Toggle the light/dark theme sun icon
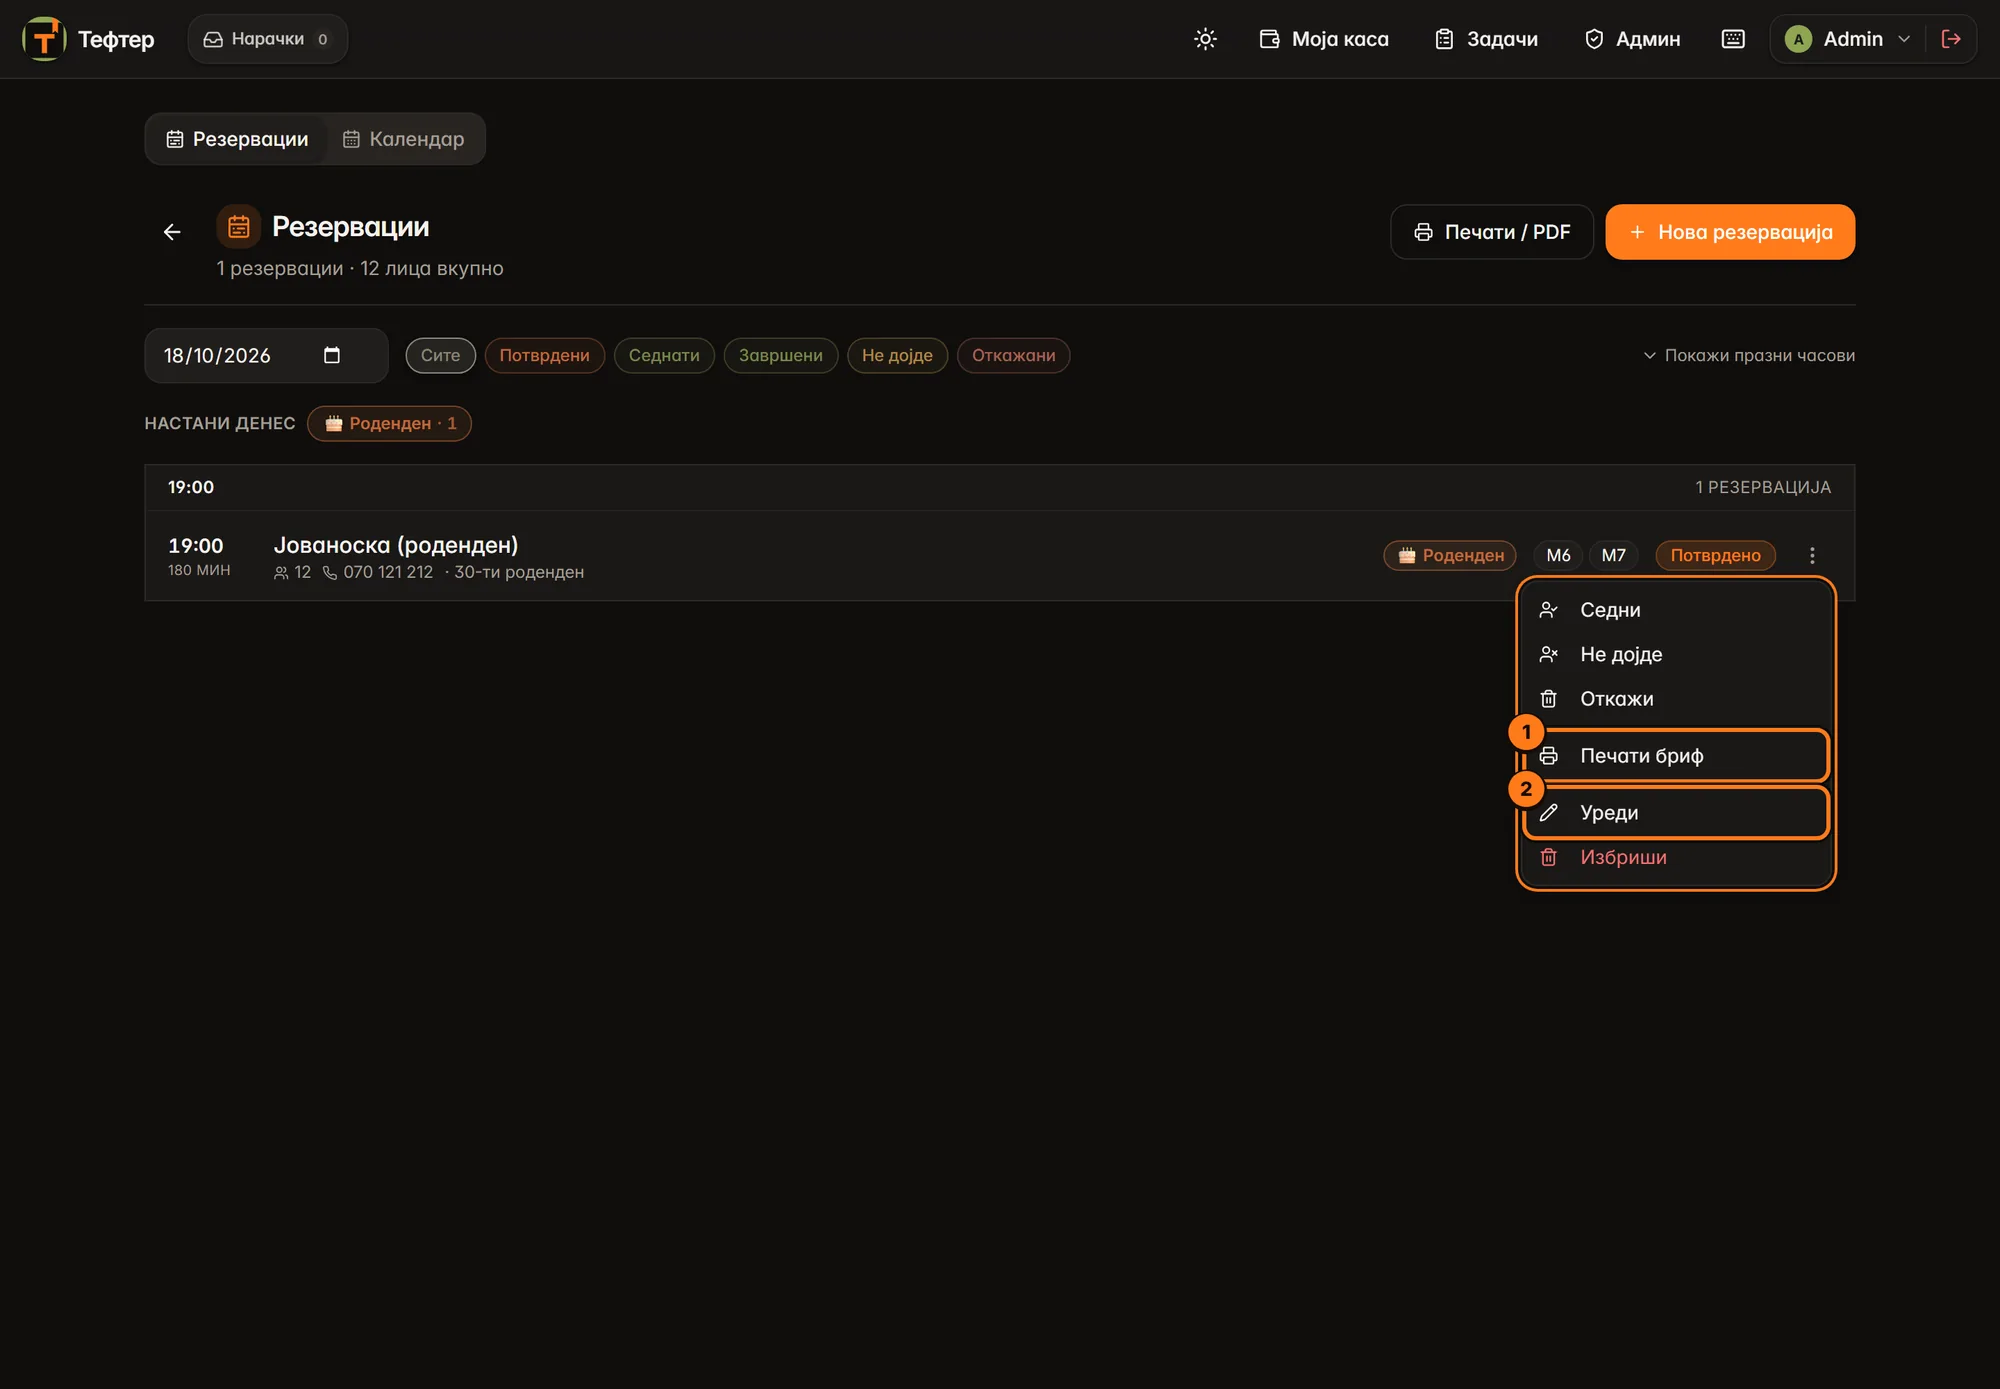This screenshot has width=2000, height=1389. [x=1205, y=39]
